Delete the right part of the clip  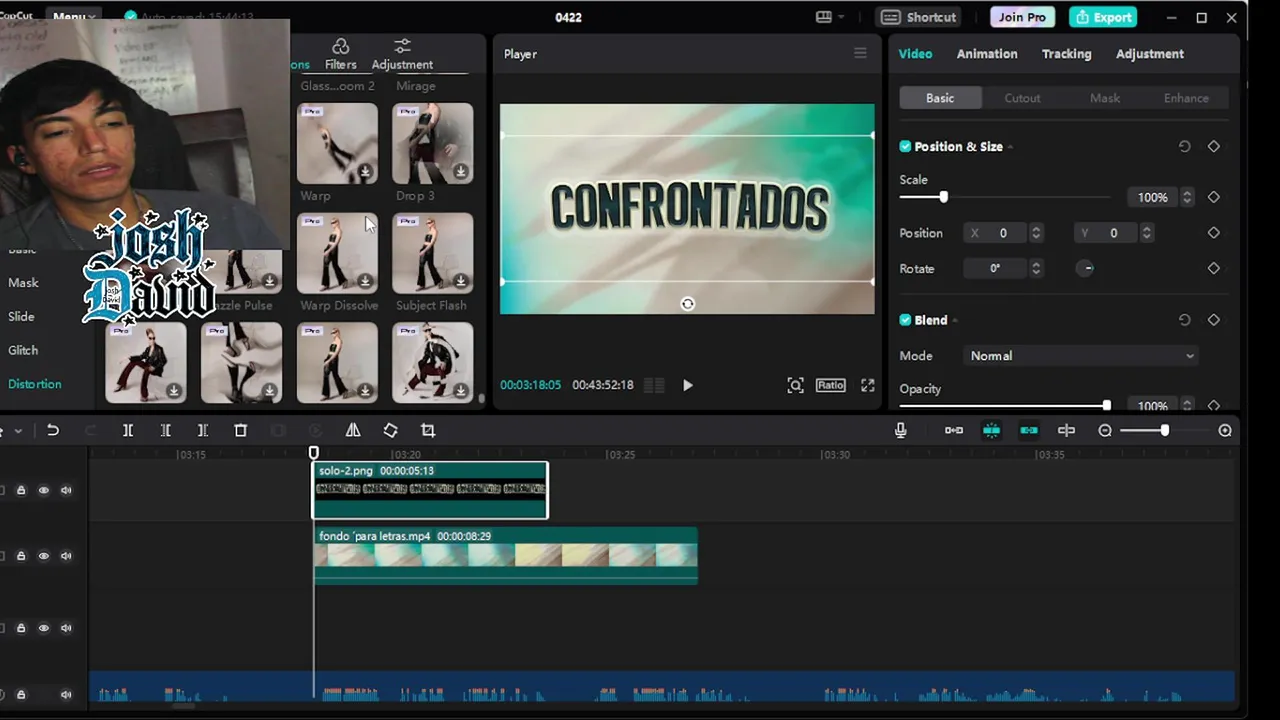203,430
